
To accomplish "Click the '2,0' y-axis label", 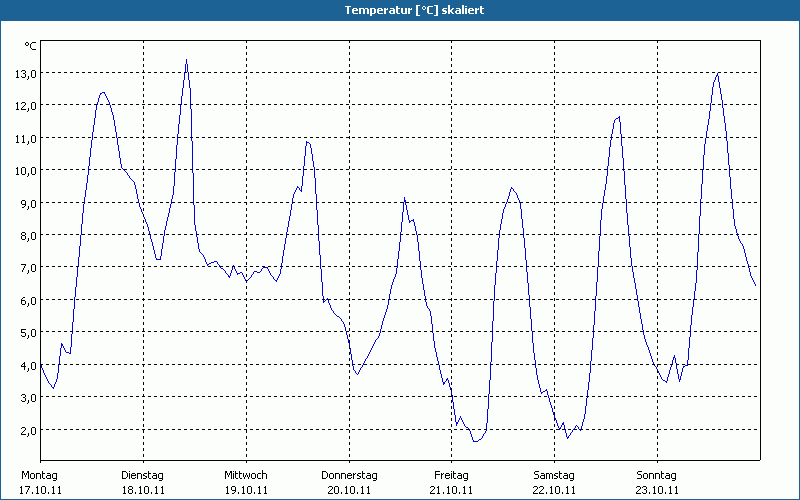I will pyautogui.click(x=28, y=430).
